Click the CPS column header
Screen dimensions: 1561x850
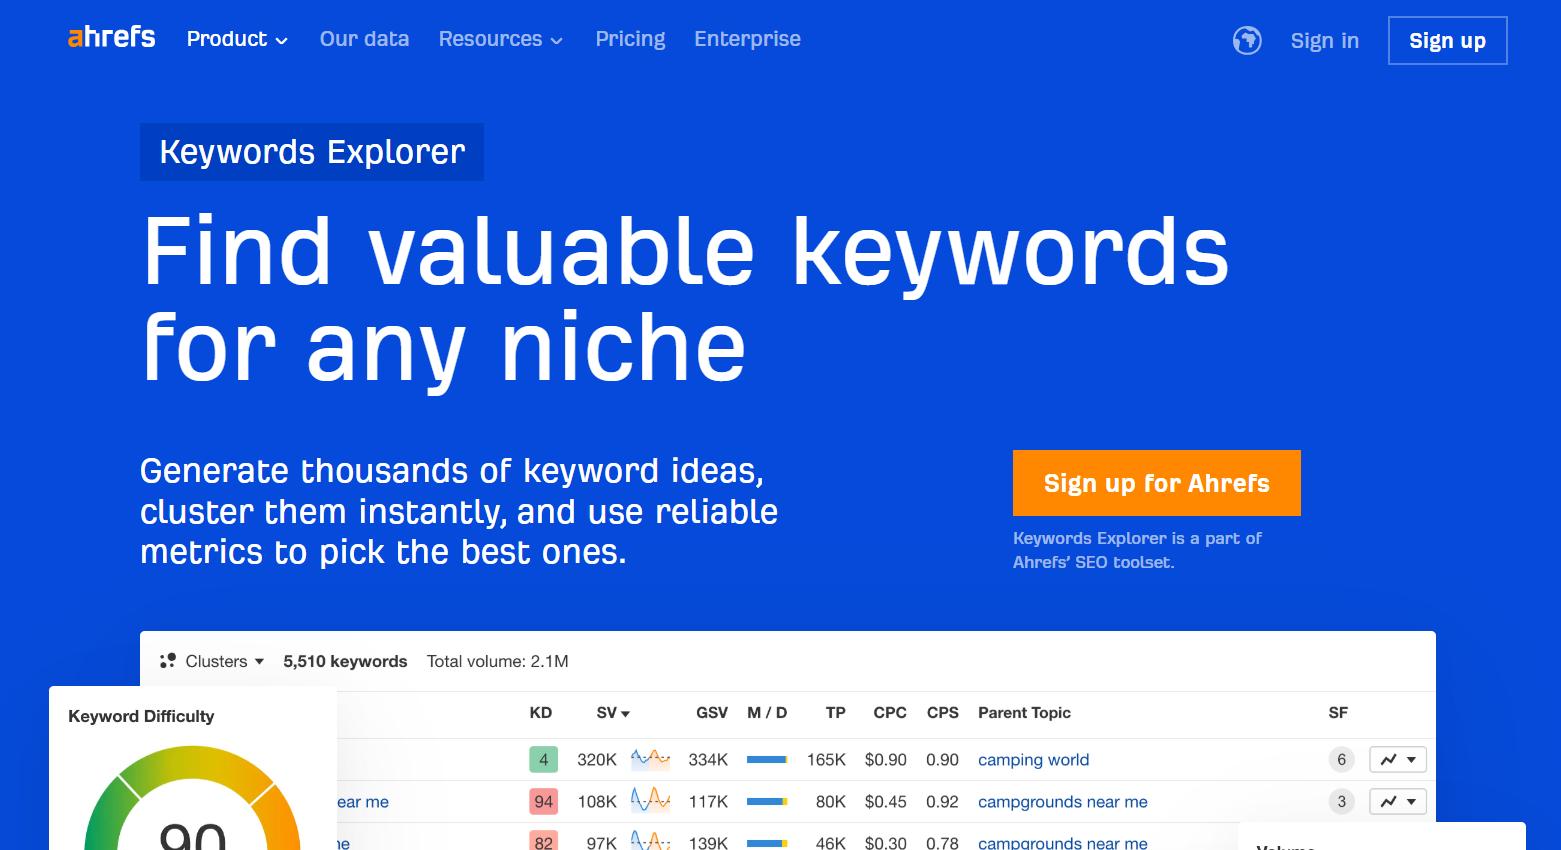point(943,713)
